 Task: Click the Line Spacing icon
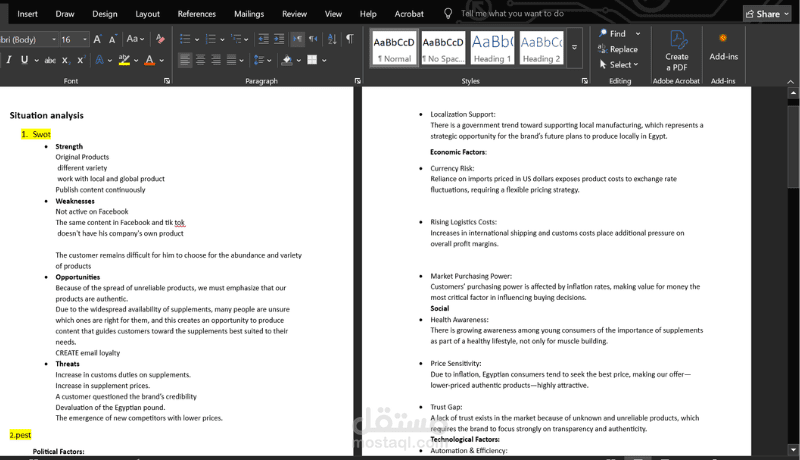click(259, 60)
